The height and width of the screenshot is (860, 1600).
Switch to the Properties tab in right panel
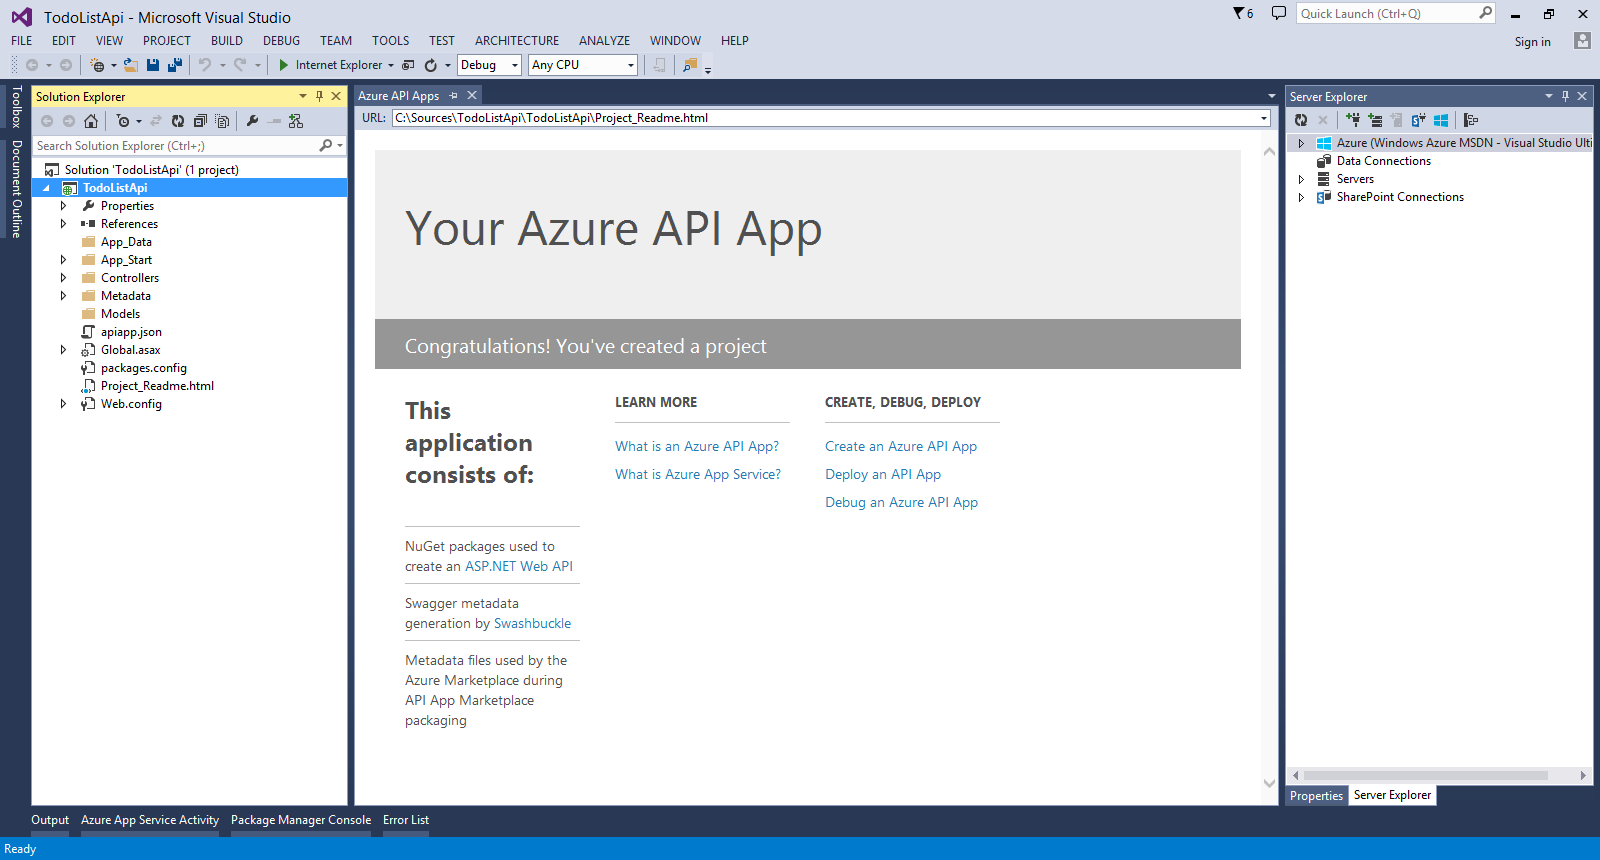coord(1316,796)
